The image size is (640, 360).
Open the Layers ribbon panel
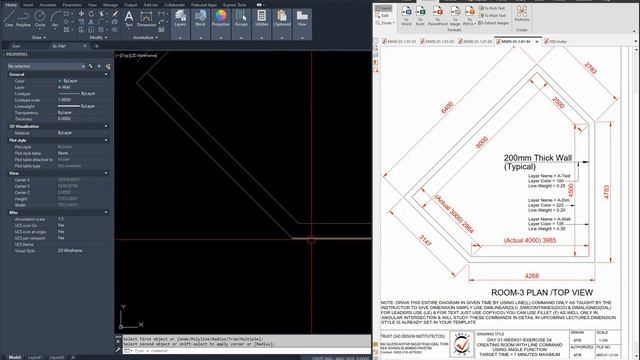tap(180, 24)
